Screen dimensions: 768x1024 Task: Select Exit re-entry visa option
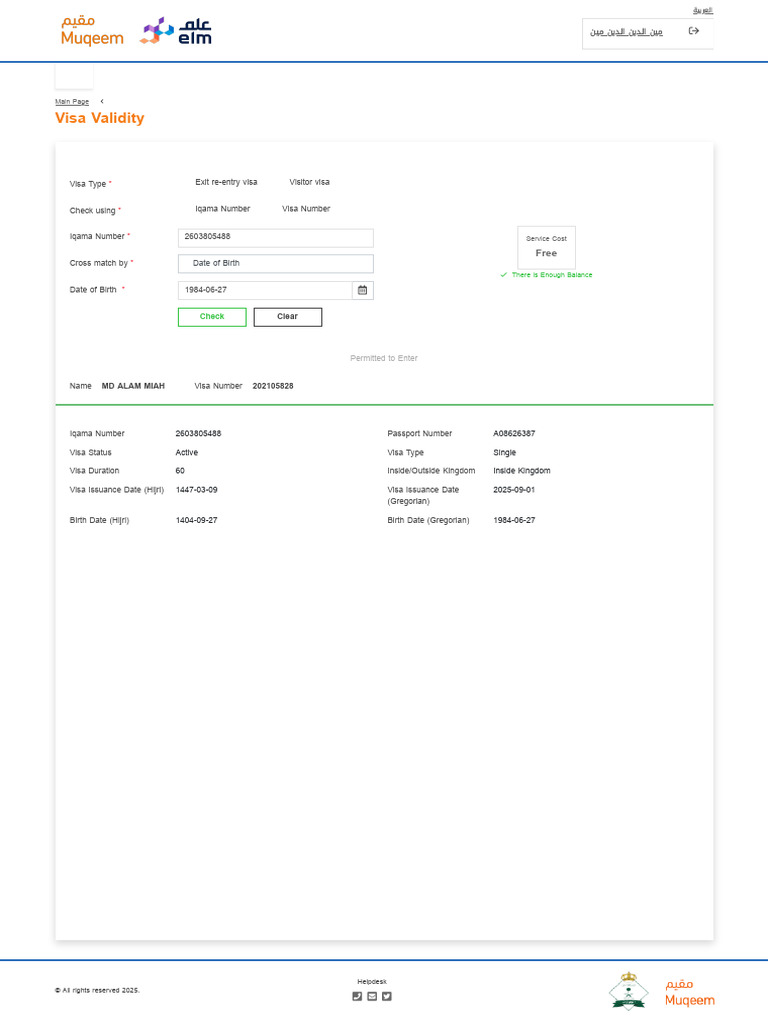[x=226, y=182]
